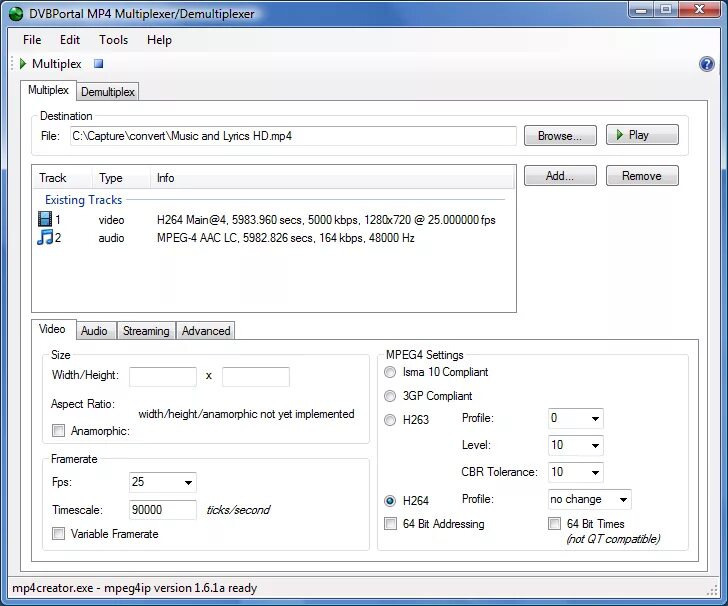Switch to the Audio settings tab
Screen dimensions: 728x606
coord(94,331)
